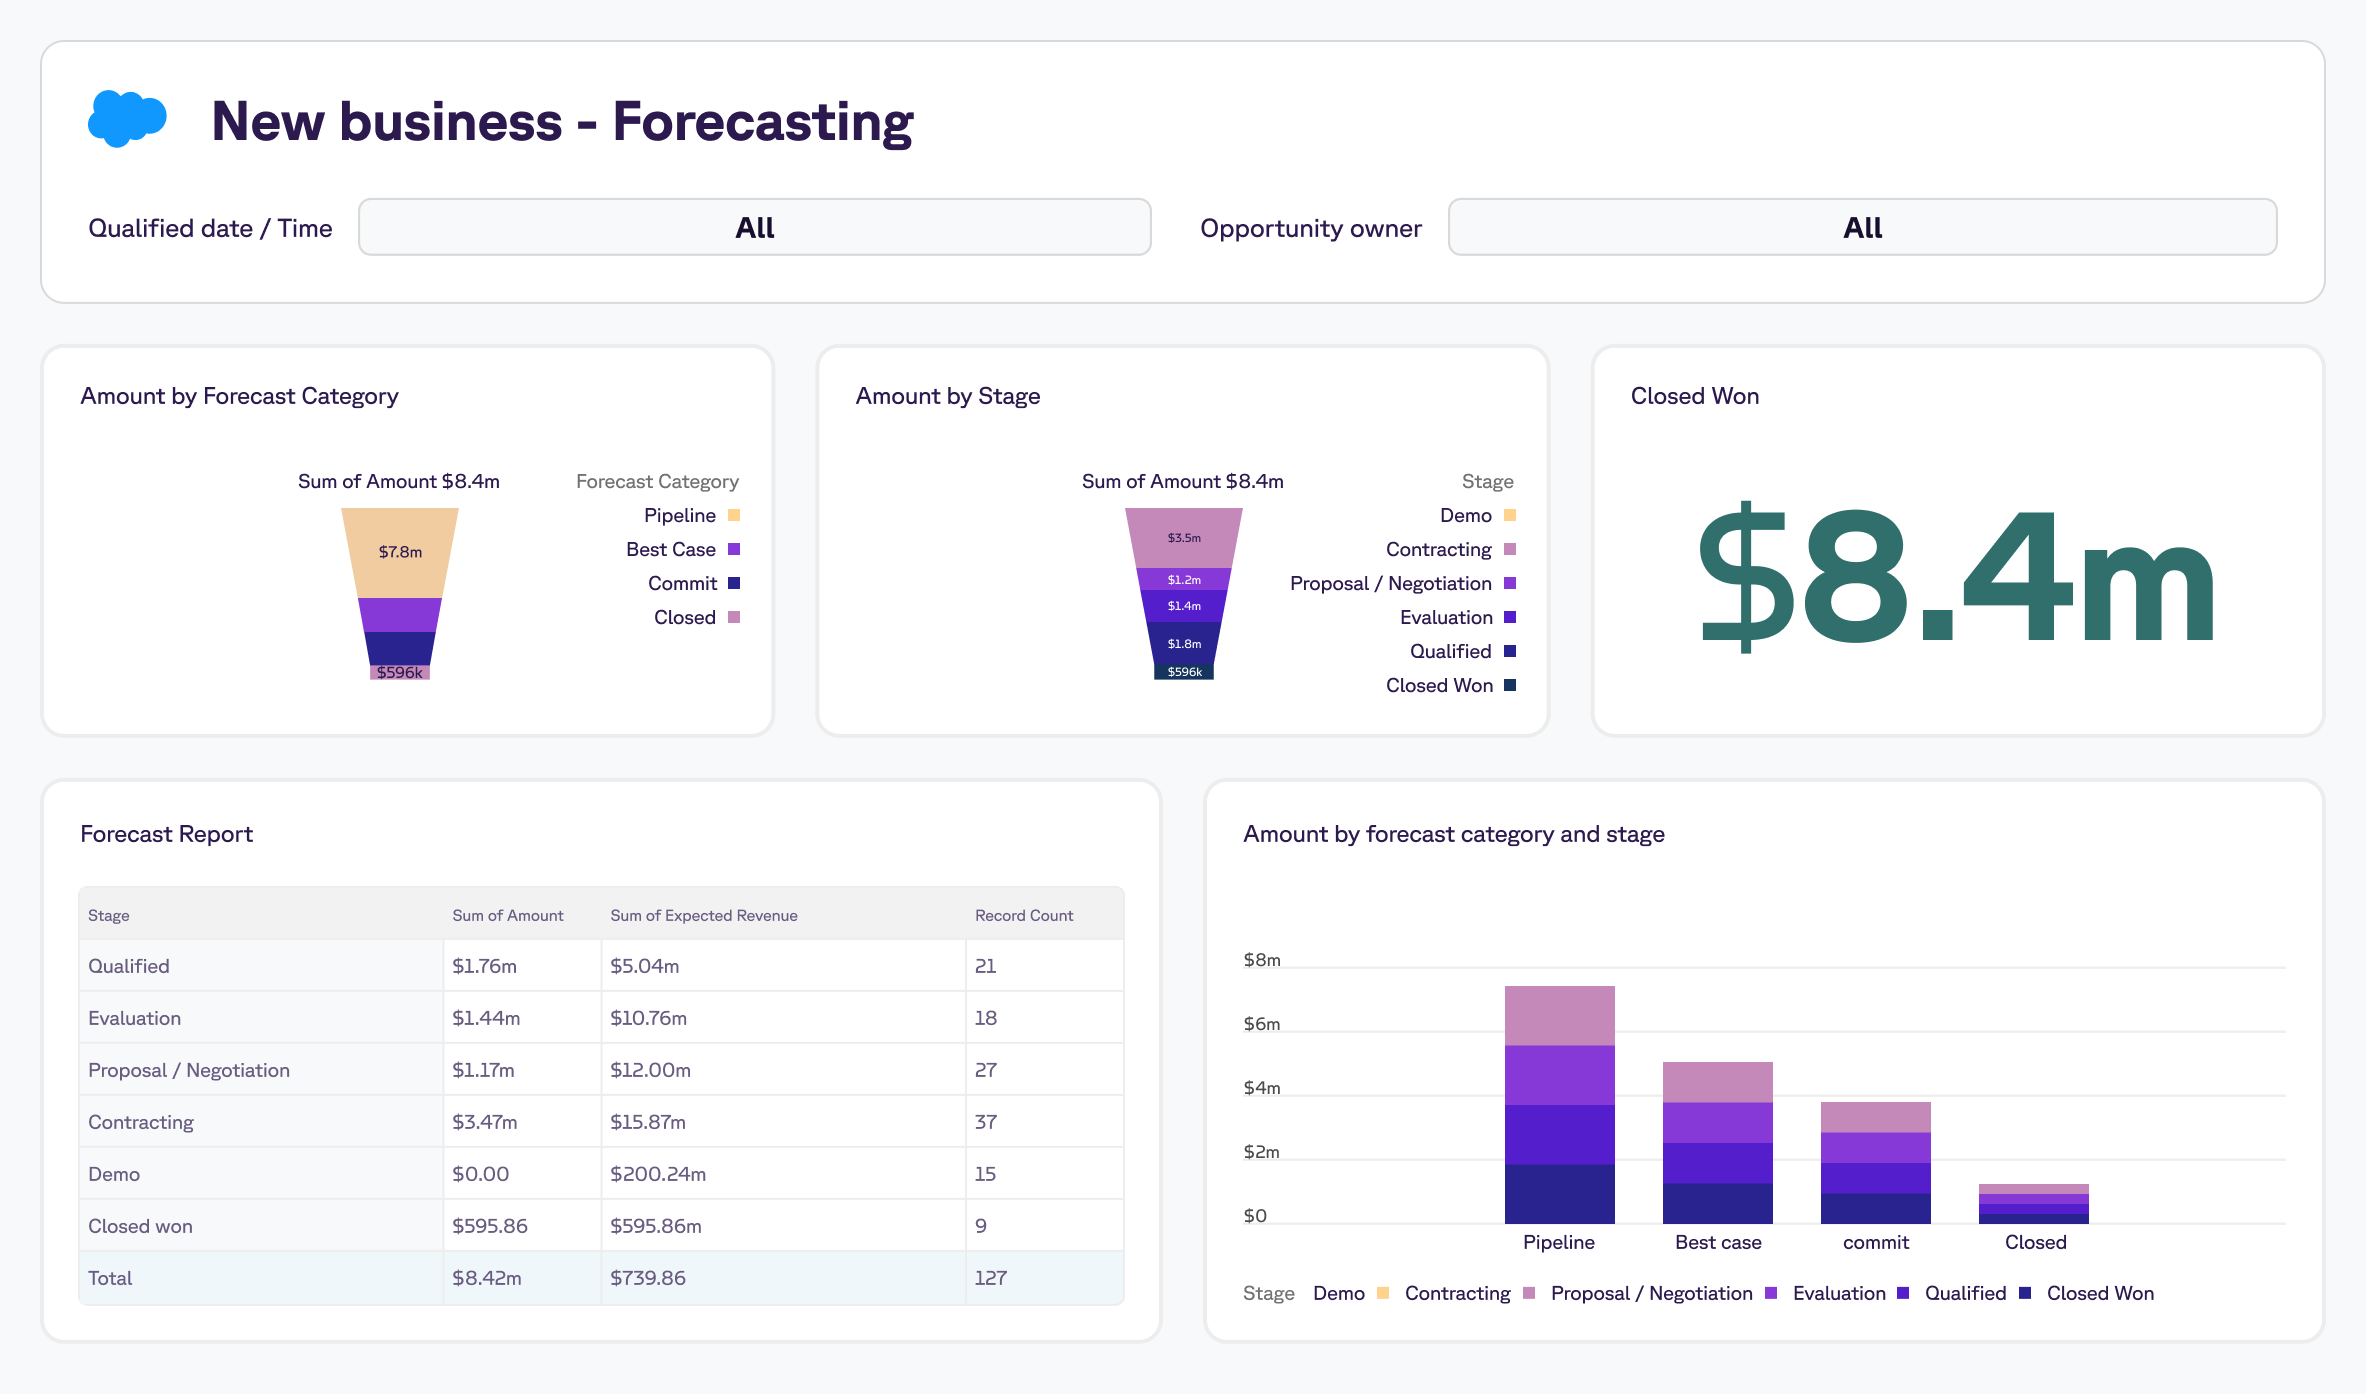Sort by Sum of Amount column header
The height and width of the screenshot is (1394, 2366).
click(x=507, y=915)
